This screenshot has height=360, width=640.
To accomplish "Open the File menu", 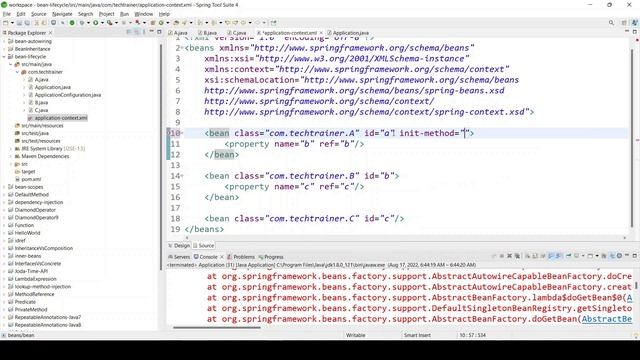I will coord(7,14).
